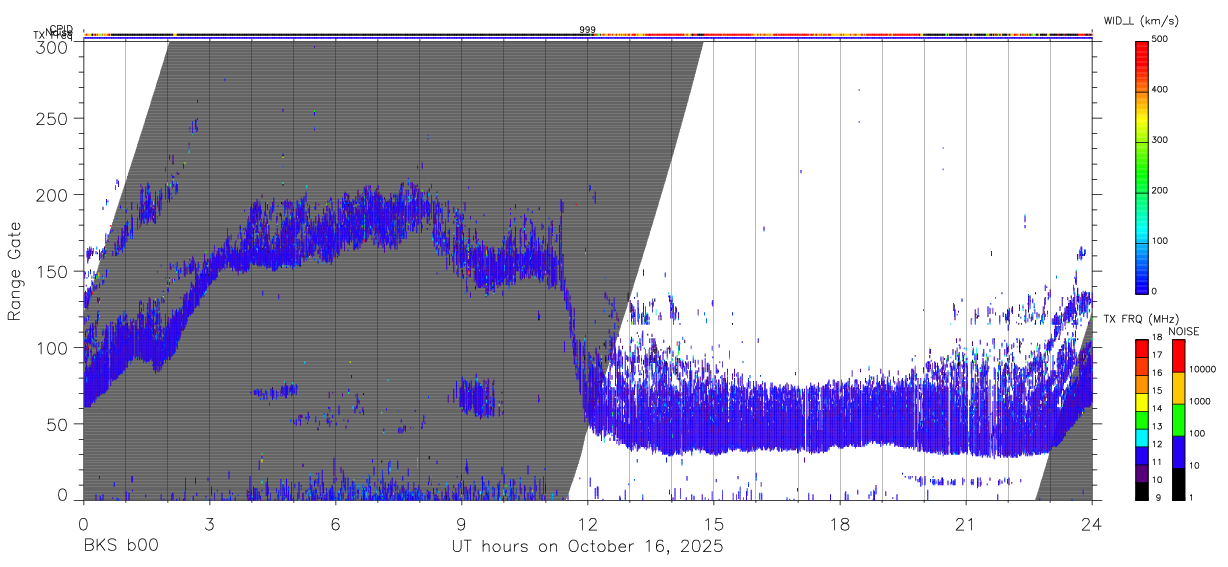
Task: Click the spectral width gradient colorbar
Action: (x=1142, y=166)
